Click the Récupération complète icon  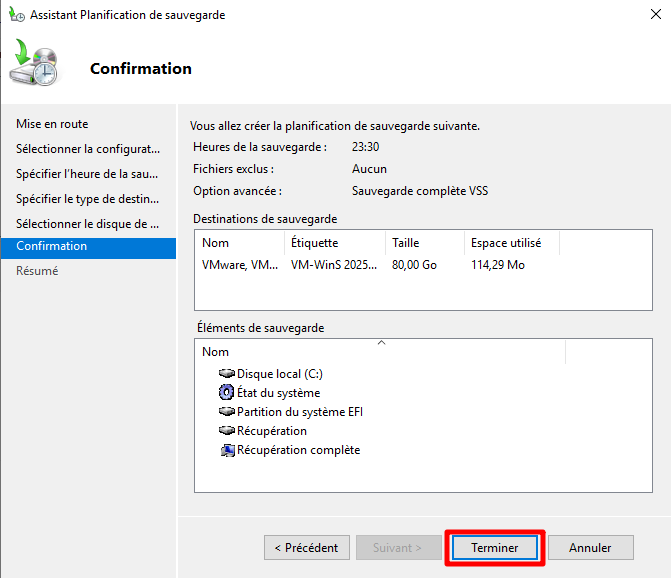pos(226,450)
